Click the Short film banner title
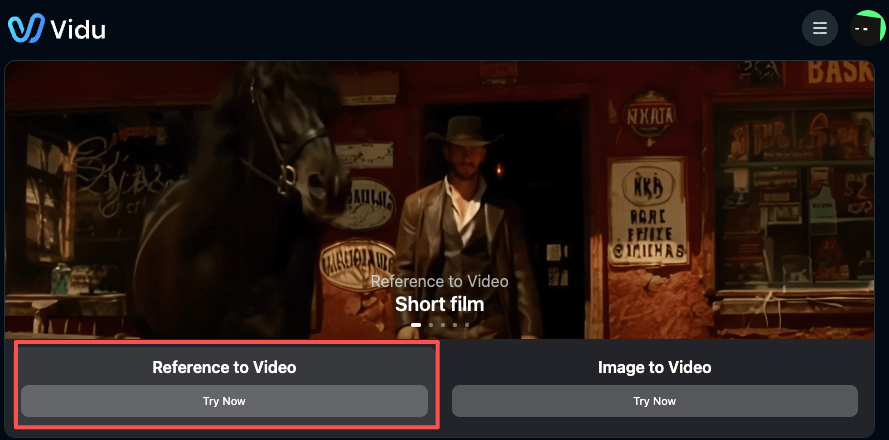Image resolution: width=889 pixels, height=440 pixels. point(439,304)
